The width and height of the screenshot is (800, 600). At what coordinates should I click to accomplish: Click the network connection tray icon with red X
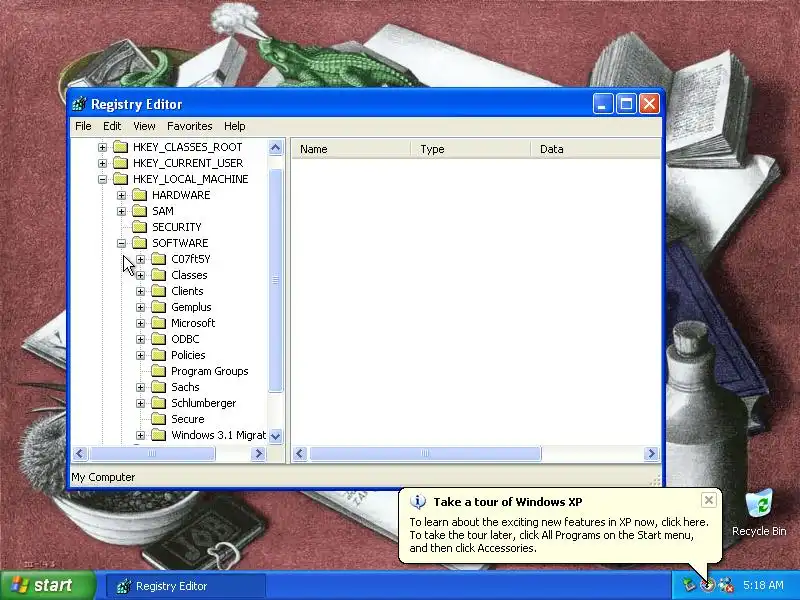(x=726, y=585)
